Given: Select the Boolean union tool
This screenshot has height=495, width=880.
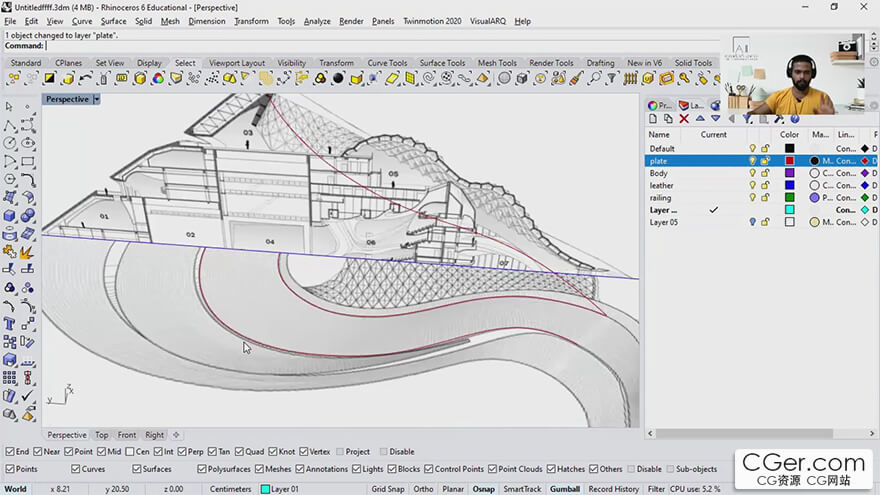Looking at the screenshot, I should click(x=28, y=216).
